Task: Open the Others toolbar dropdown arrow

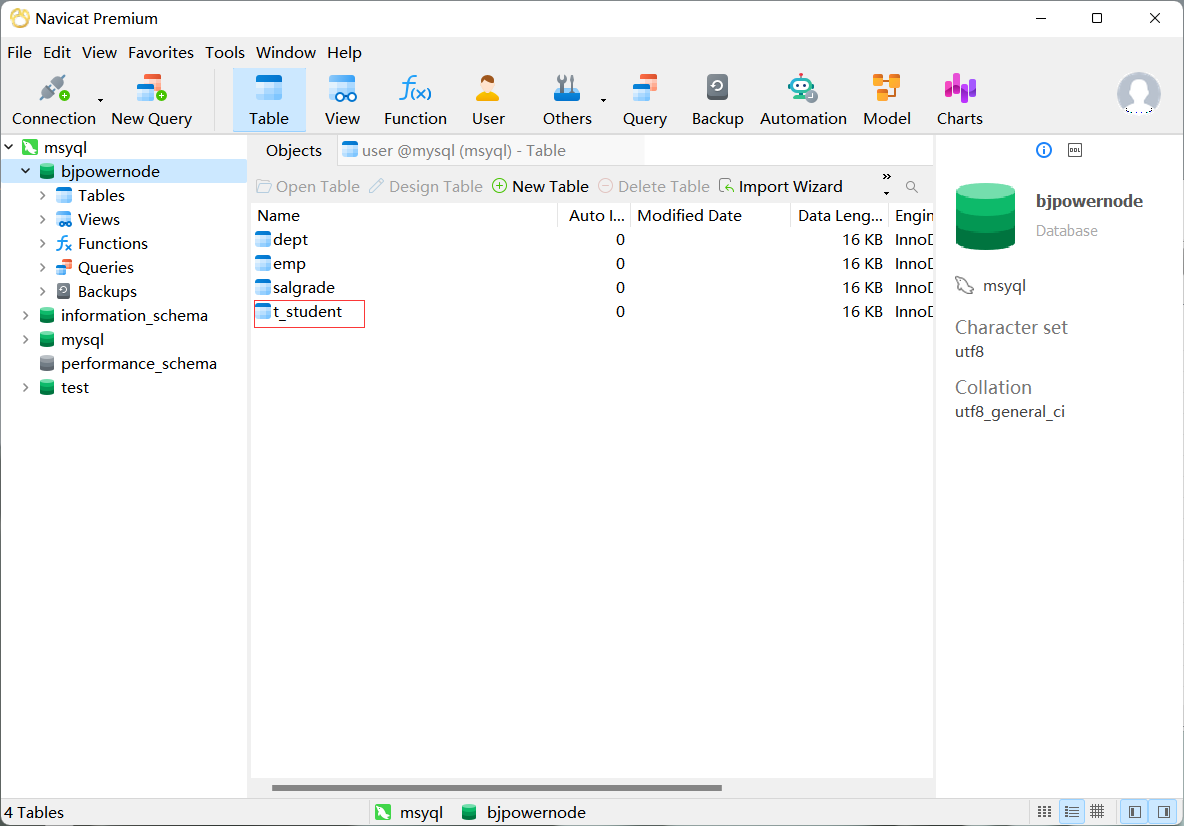Action: tap(603, 100)
